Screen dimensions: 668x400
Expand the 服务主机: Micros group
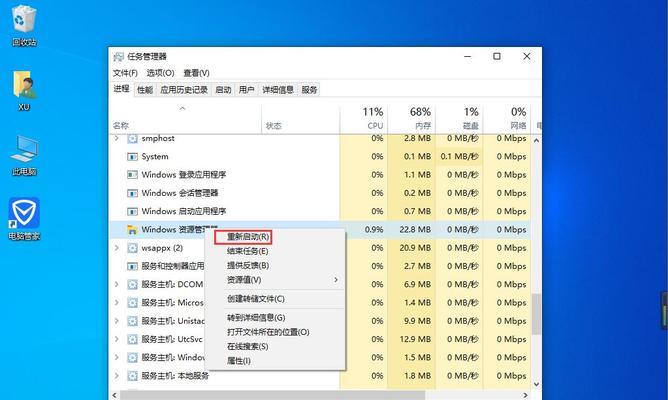click(116, 302)
